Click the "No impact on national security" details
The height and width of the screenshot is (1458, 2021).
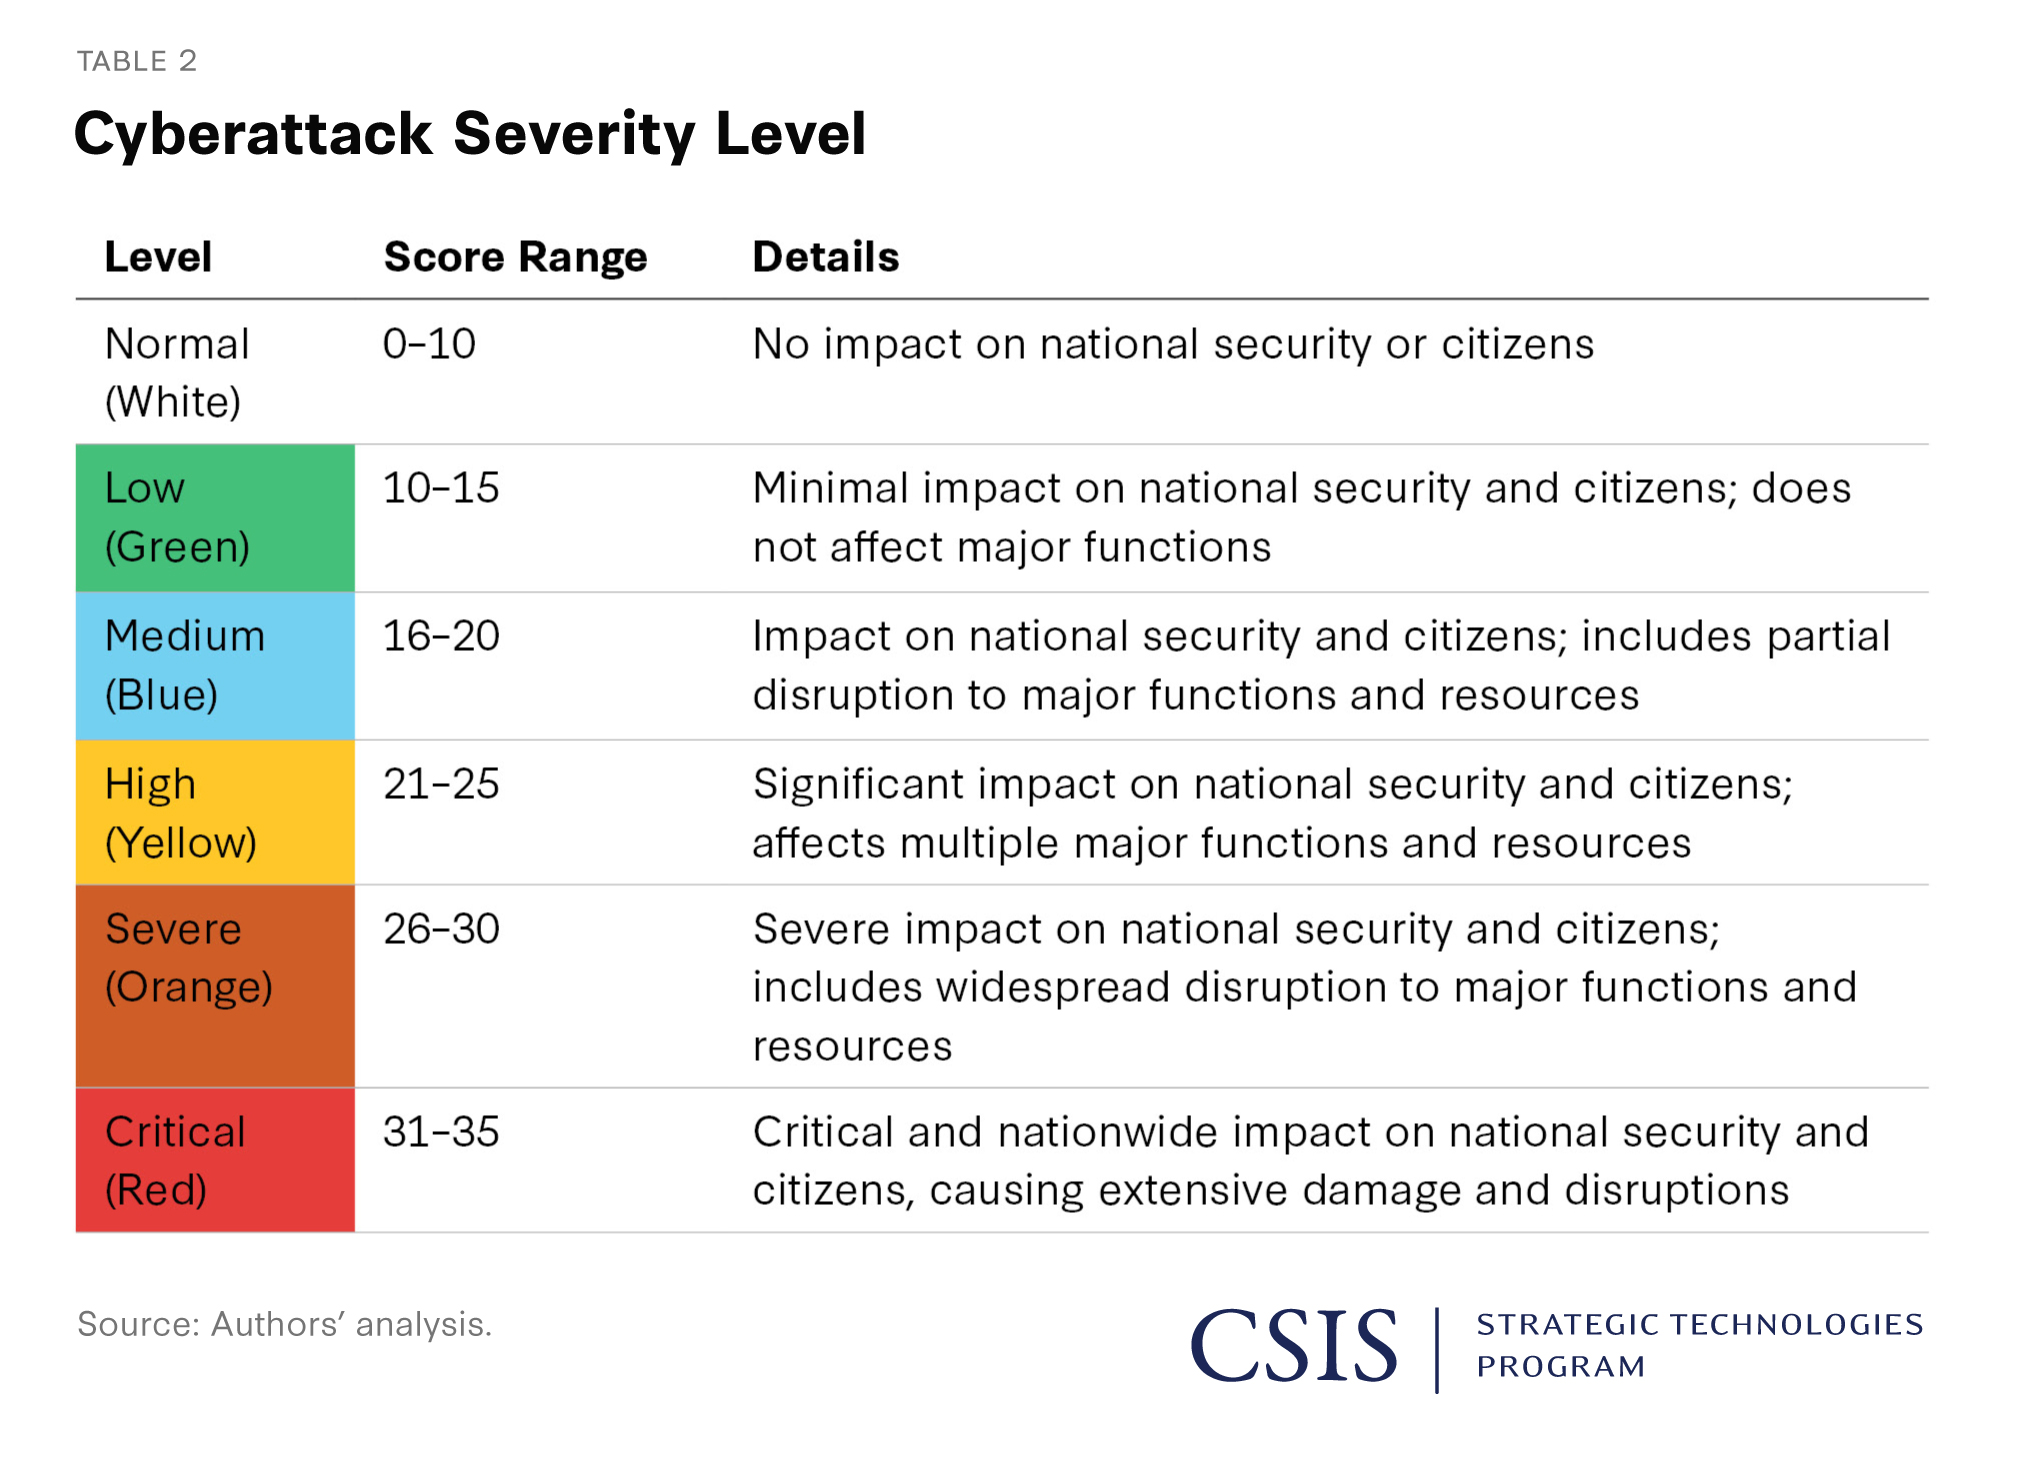pyautogui.click(x=1172, y=344)
